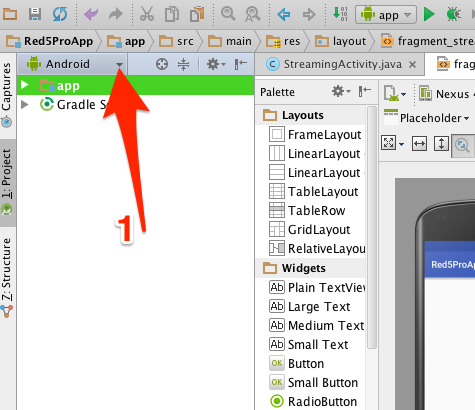Navigate Forward with gray right arrow
The image size is (475, 410).
coord(309,14)
